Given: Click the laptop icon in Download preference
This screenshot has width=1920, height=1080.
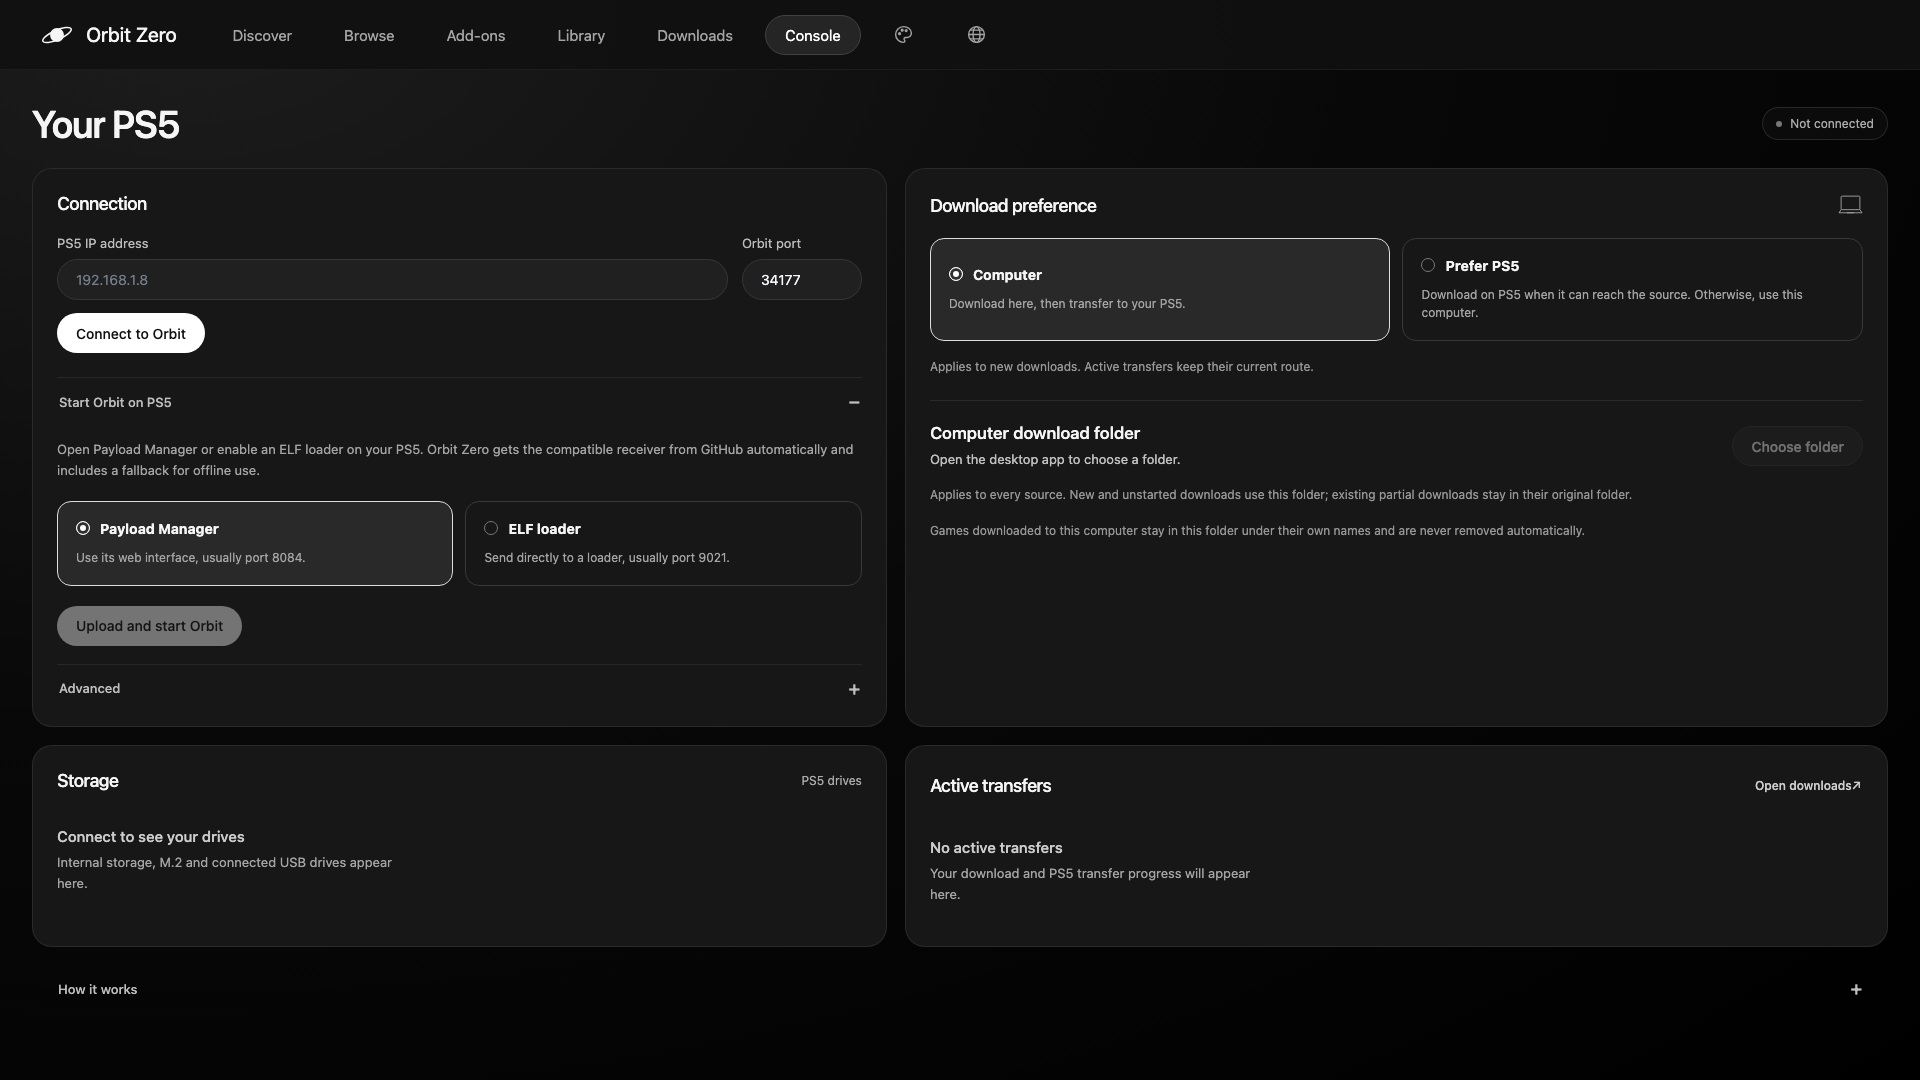Looking at the screenshot, I should point(1850,205).
